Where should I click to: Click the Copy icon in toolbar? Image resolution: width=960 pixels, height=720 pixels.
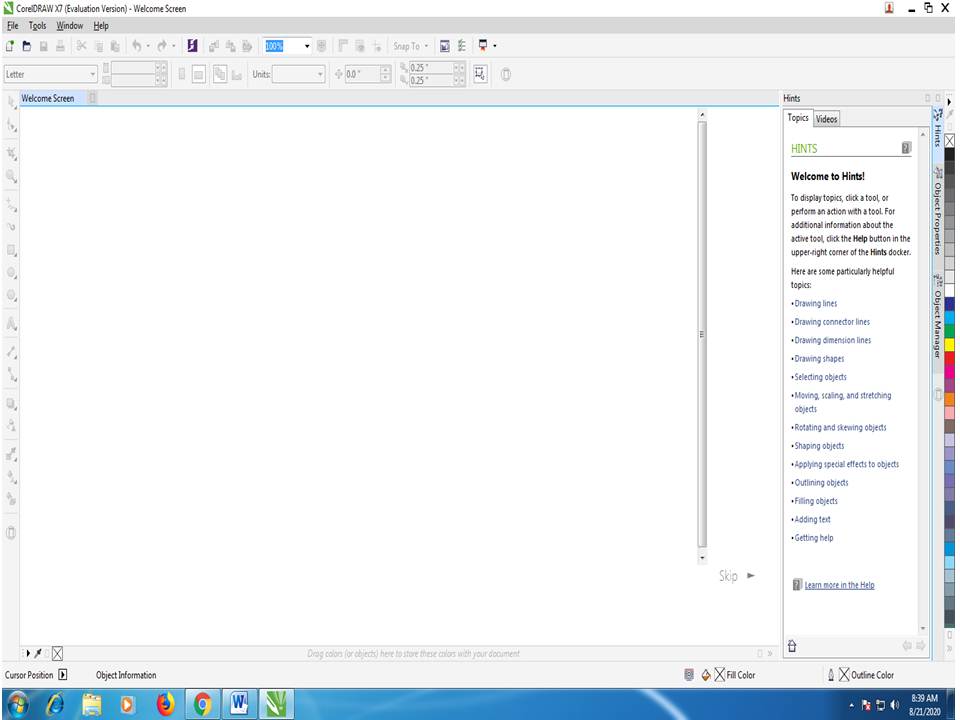99,46
